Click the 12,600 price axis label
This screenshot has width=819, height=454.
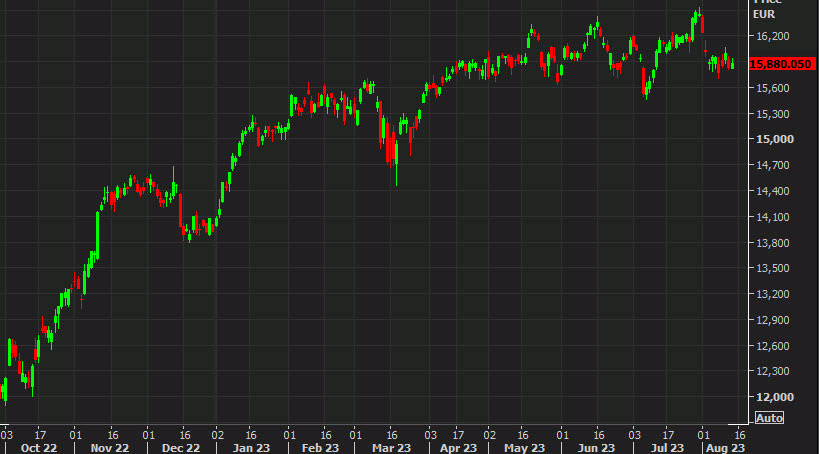click(773, 346)
